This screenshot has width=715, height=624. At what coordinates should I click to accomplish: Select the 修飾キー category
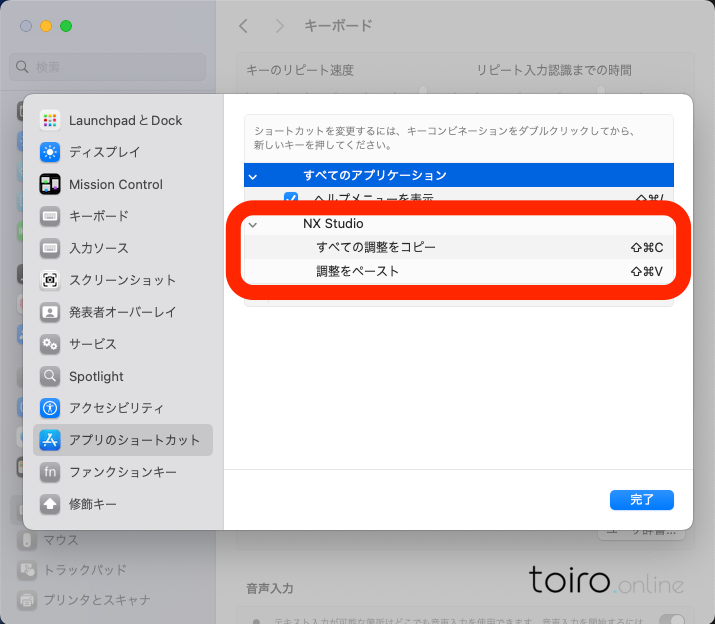point(123,504)
